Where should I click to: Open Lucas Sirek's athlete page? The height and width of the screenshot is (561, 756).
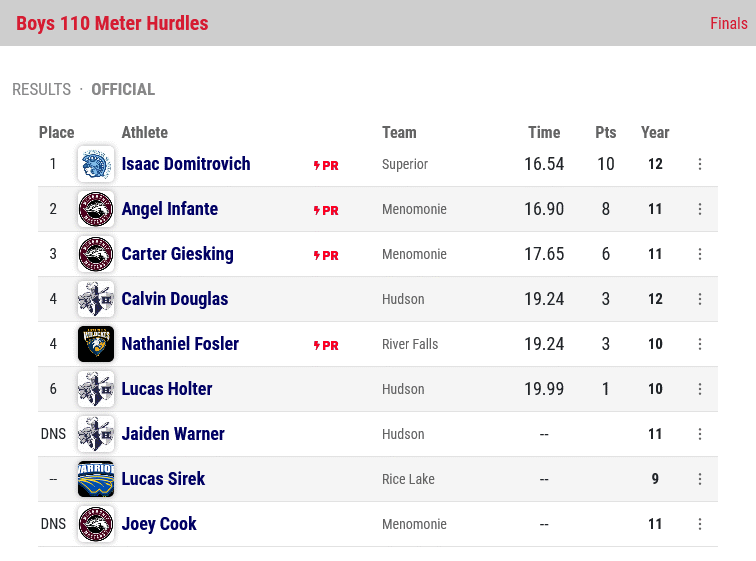coord(163,479)
